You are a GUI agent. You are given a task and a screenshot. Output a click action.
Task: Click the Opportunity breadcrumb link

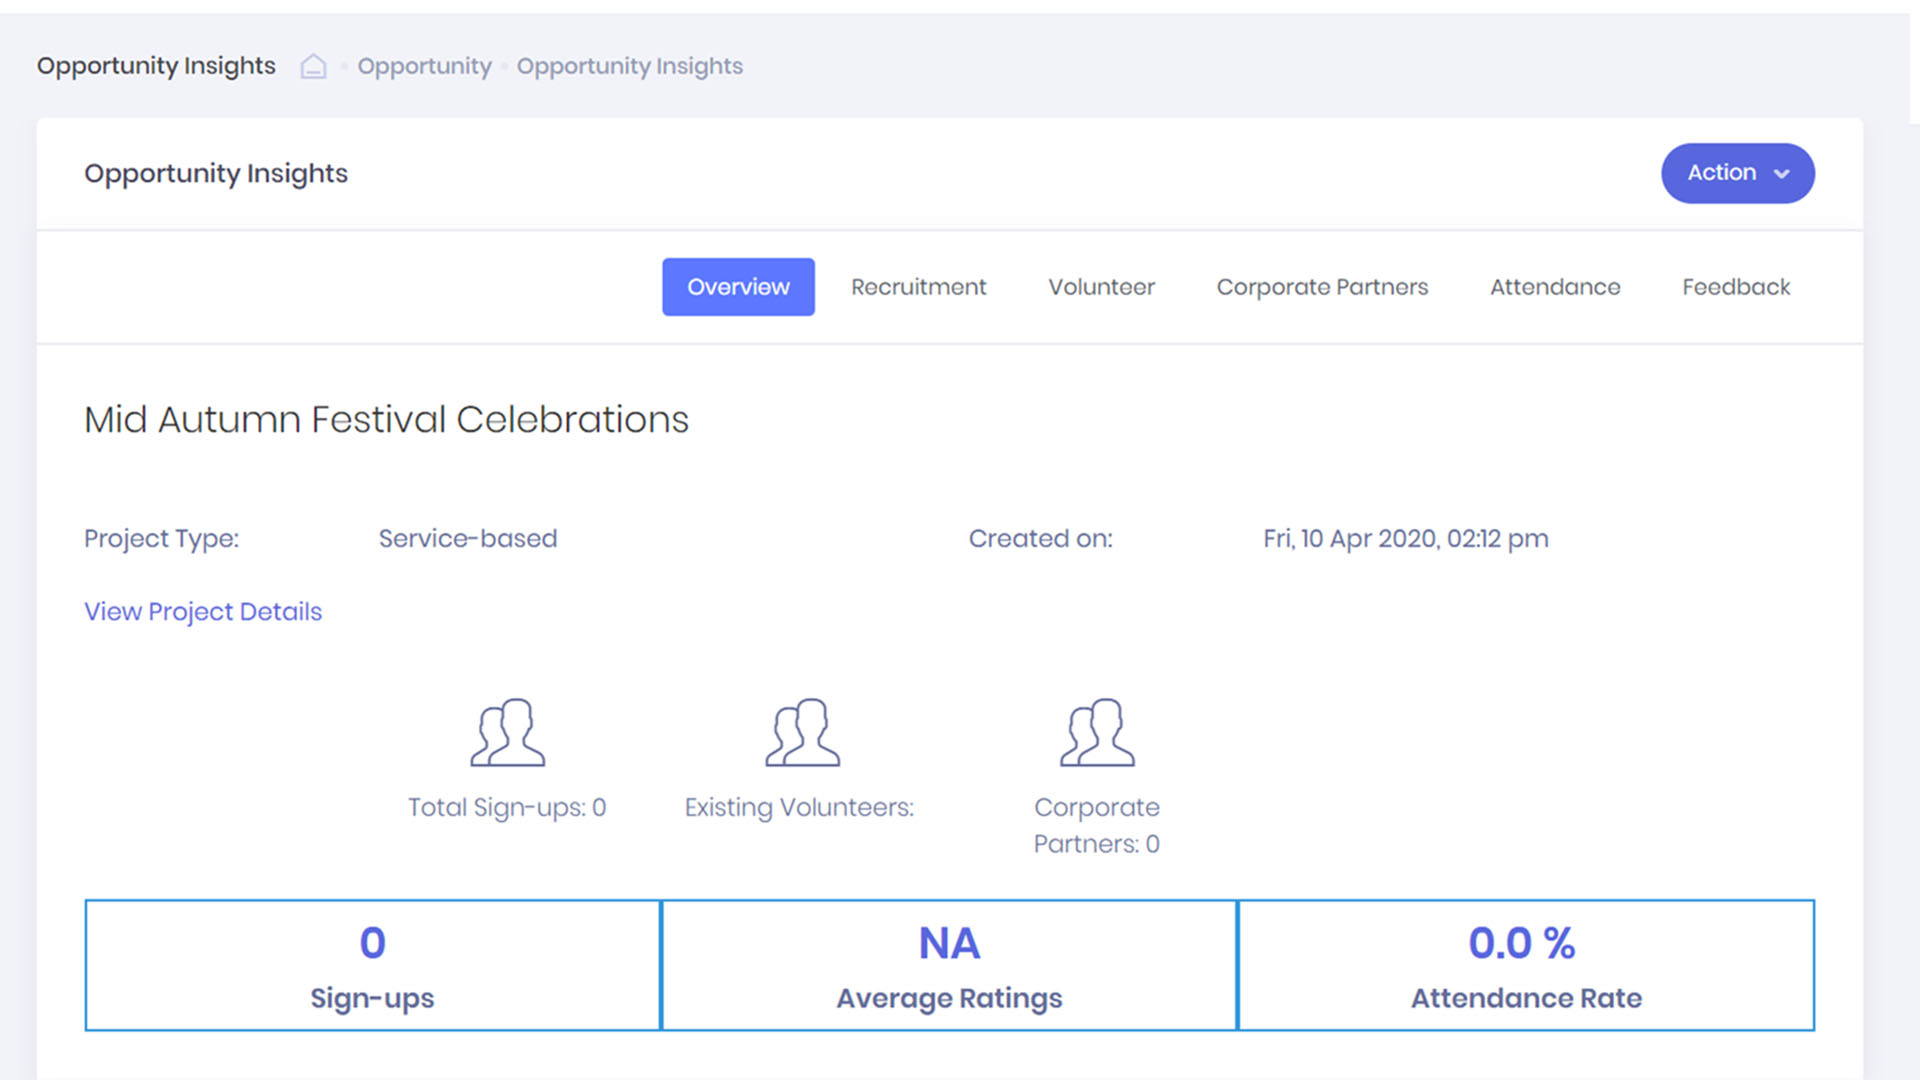pos(424,66)
